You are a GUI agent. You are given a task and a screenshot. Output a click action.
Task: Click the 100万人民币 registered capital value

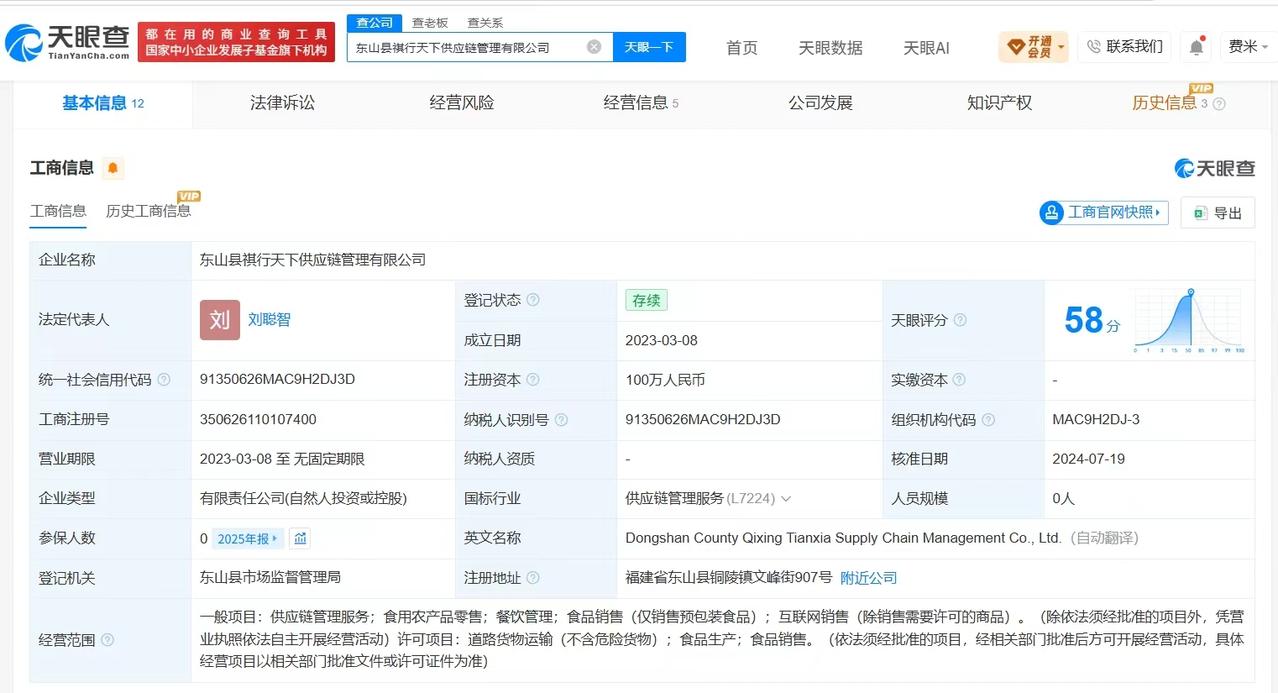(665, 380)
